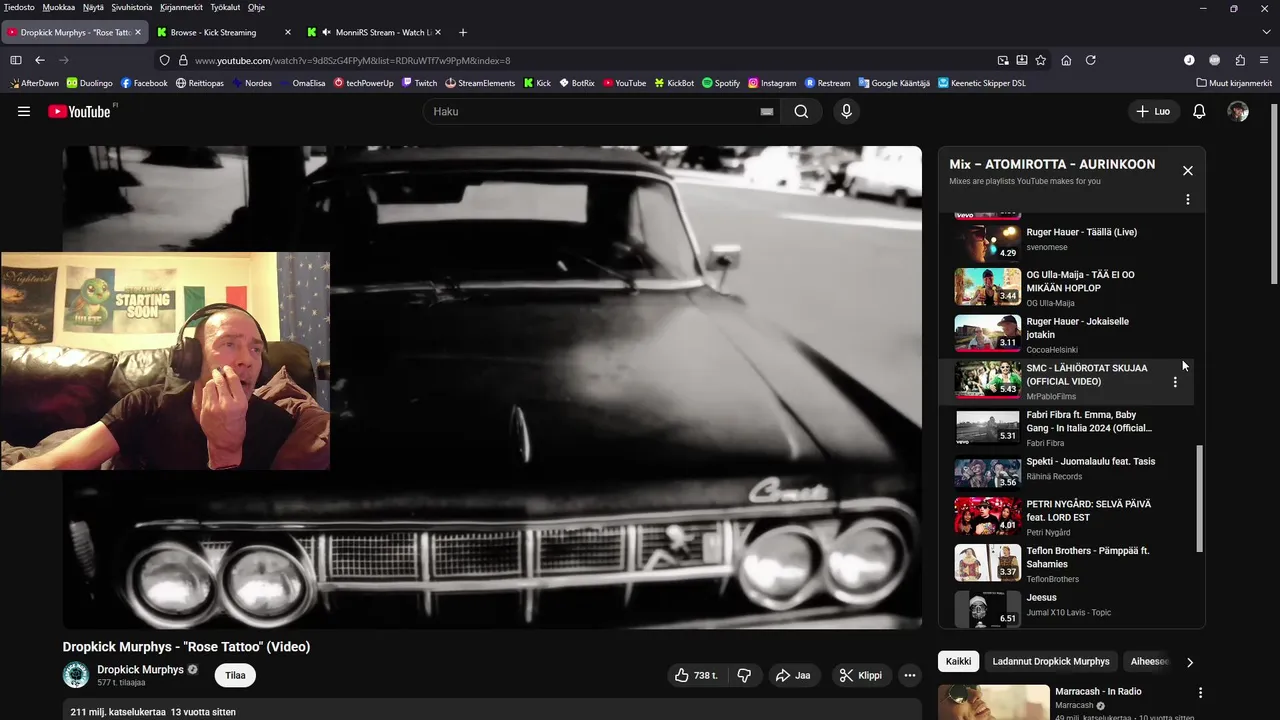Mute the MonniRS Stream tab audio
The height and width of the screenshot is (720, 1280).
326,32
